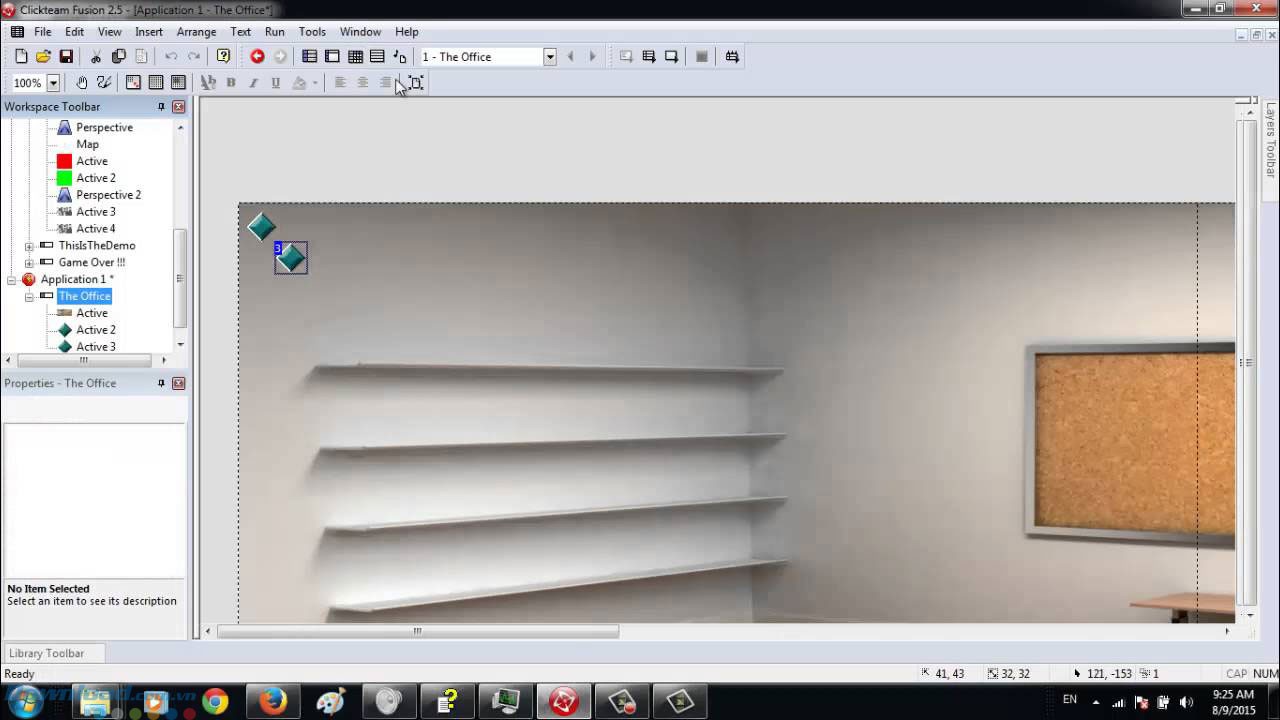Screen dimensions: 1280x720
Task: Open the Insert menu
Action: tap(148, 31)
